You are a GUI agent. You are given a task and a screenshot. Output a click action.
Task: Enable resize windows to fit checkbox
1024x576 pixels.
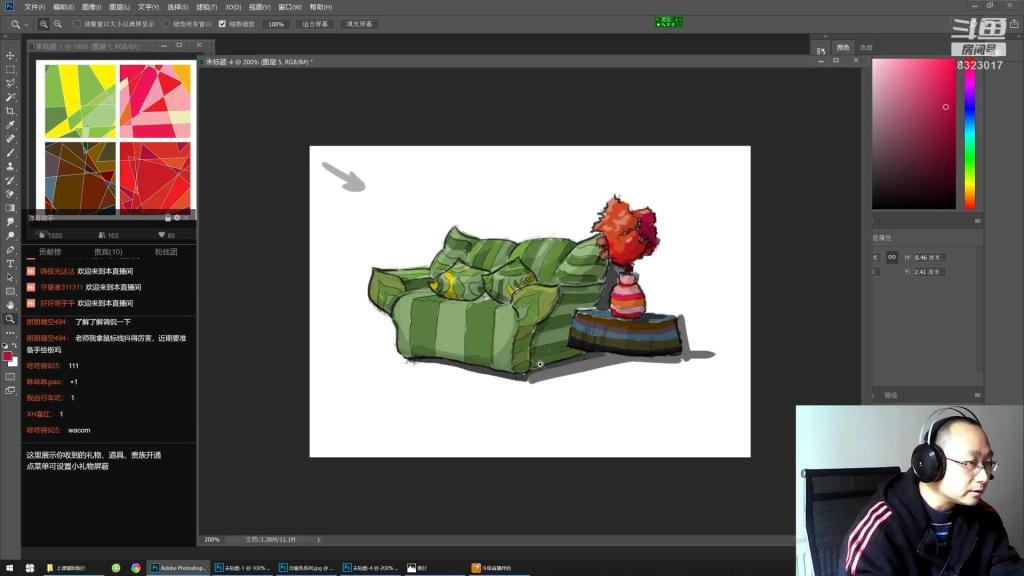pyautogui.click(x=78, y=24)
